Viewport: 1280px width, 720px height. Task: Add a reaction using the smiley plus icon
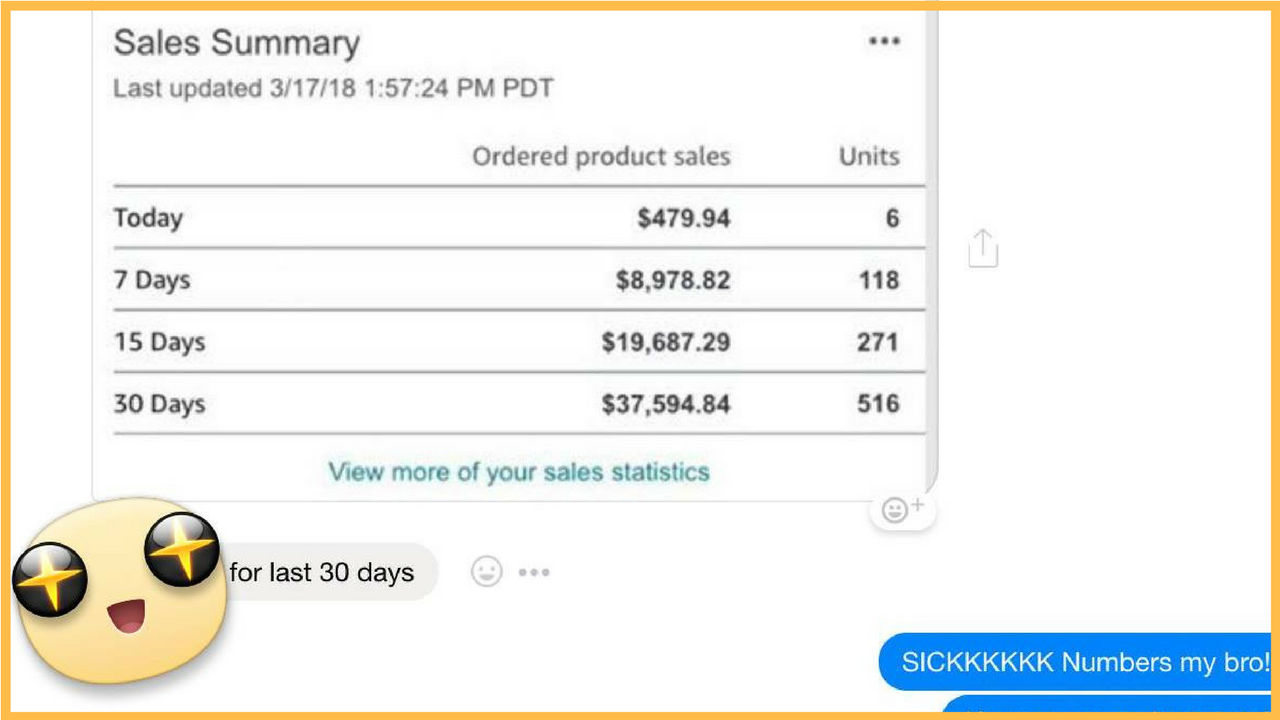903,511
